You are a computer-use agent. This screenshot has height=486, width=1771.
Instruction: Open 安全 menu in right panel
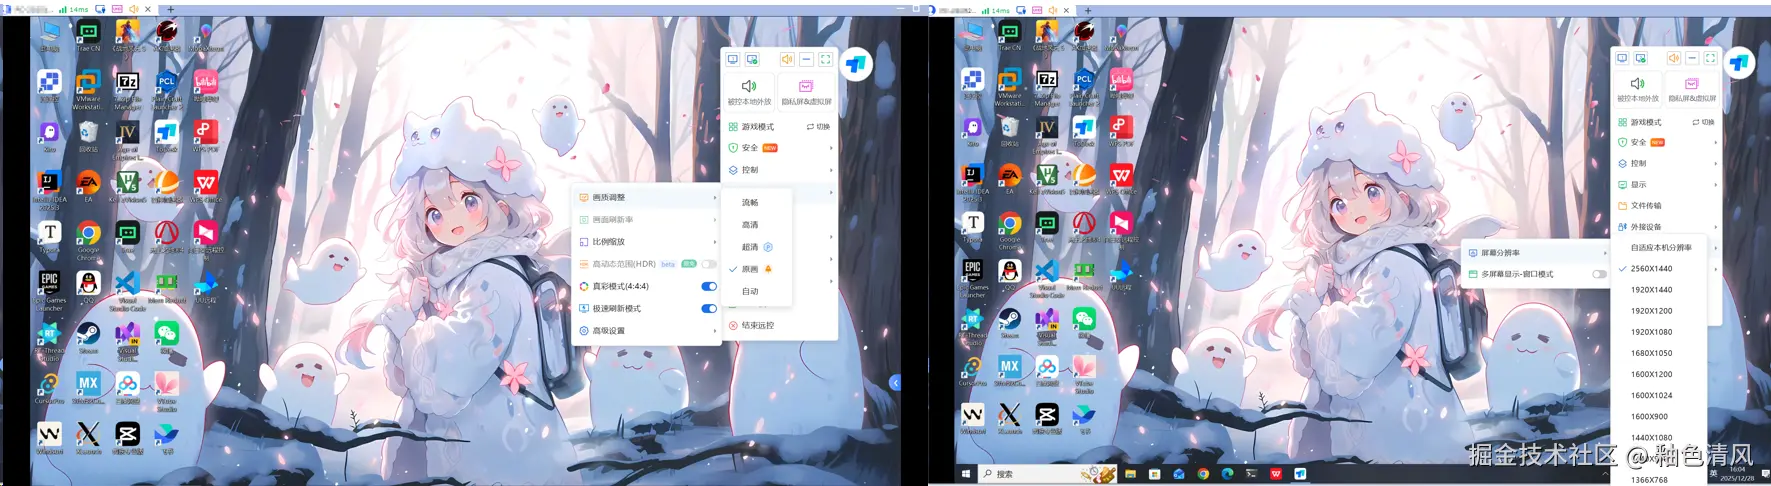(1667, 142)
